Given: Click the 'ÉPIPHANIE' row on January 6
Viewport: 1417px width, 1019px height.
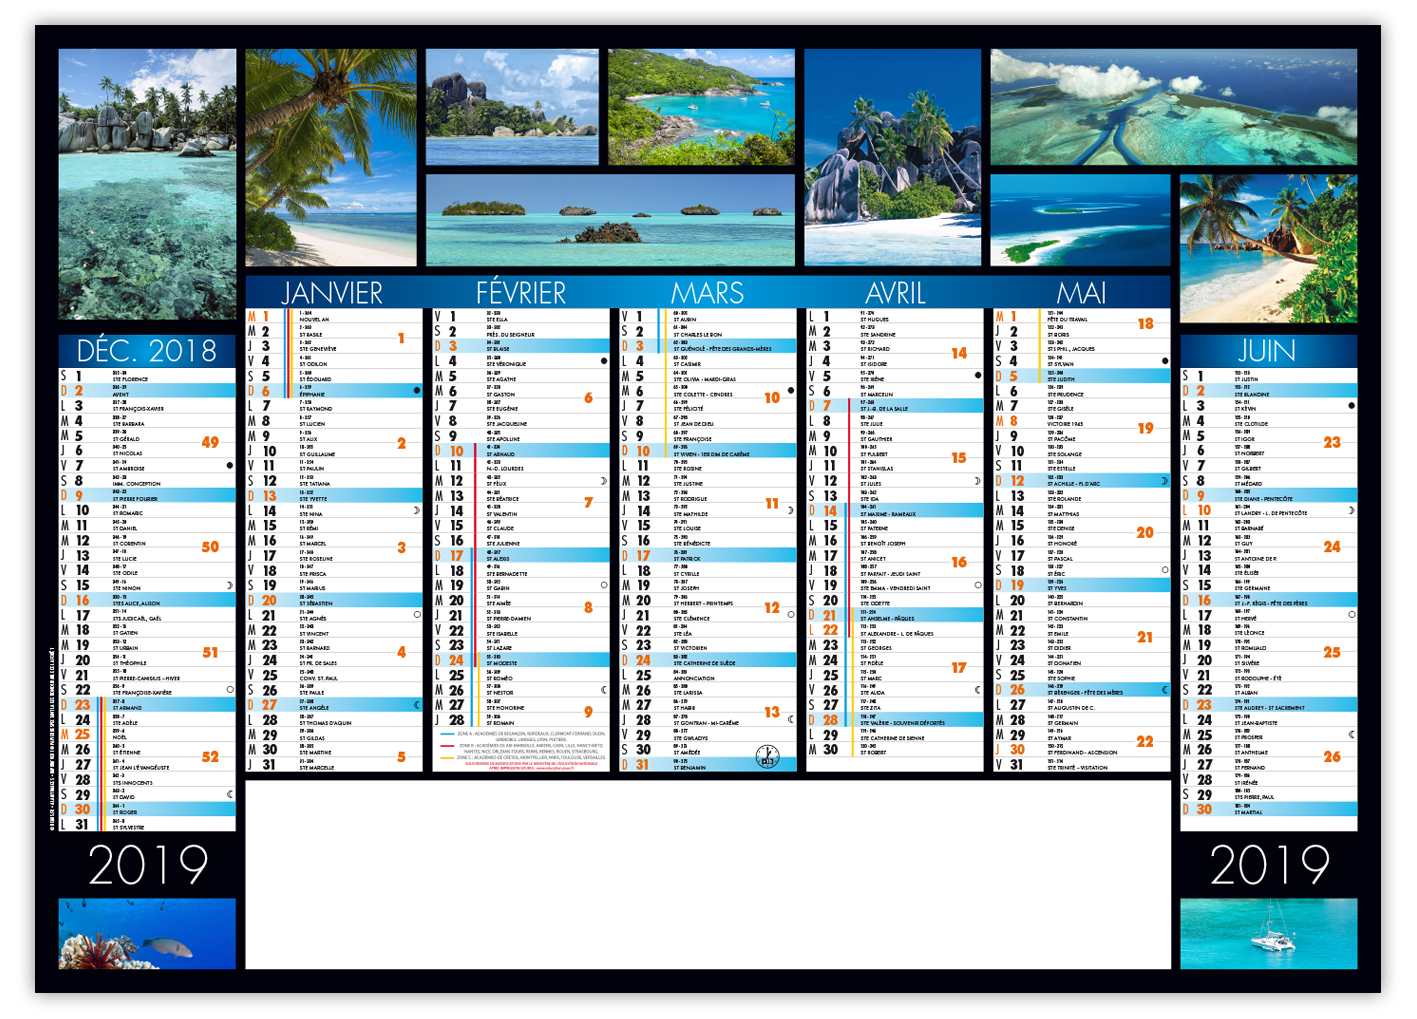Looking at the screenshot, I should coord(333,391).
